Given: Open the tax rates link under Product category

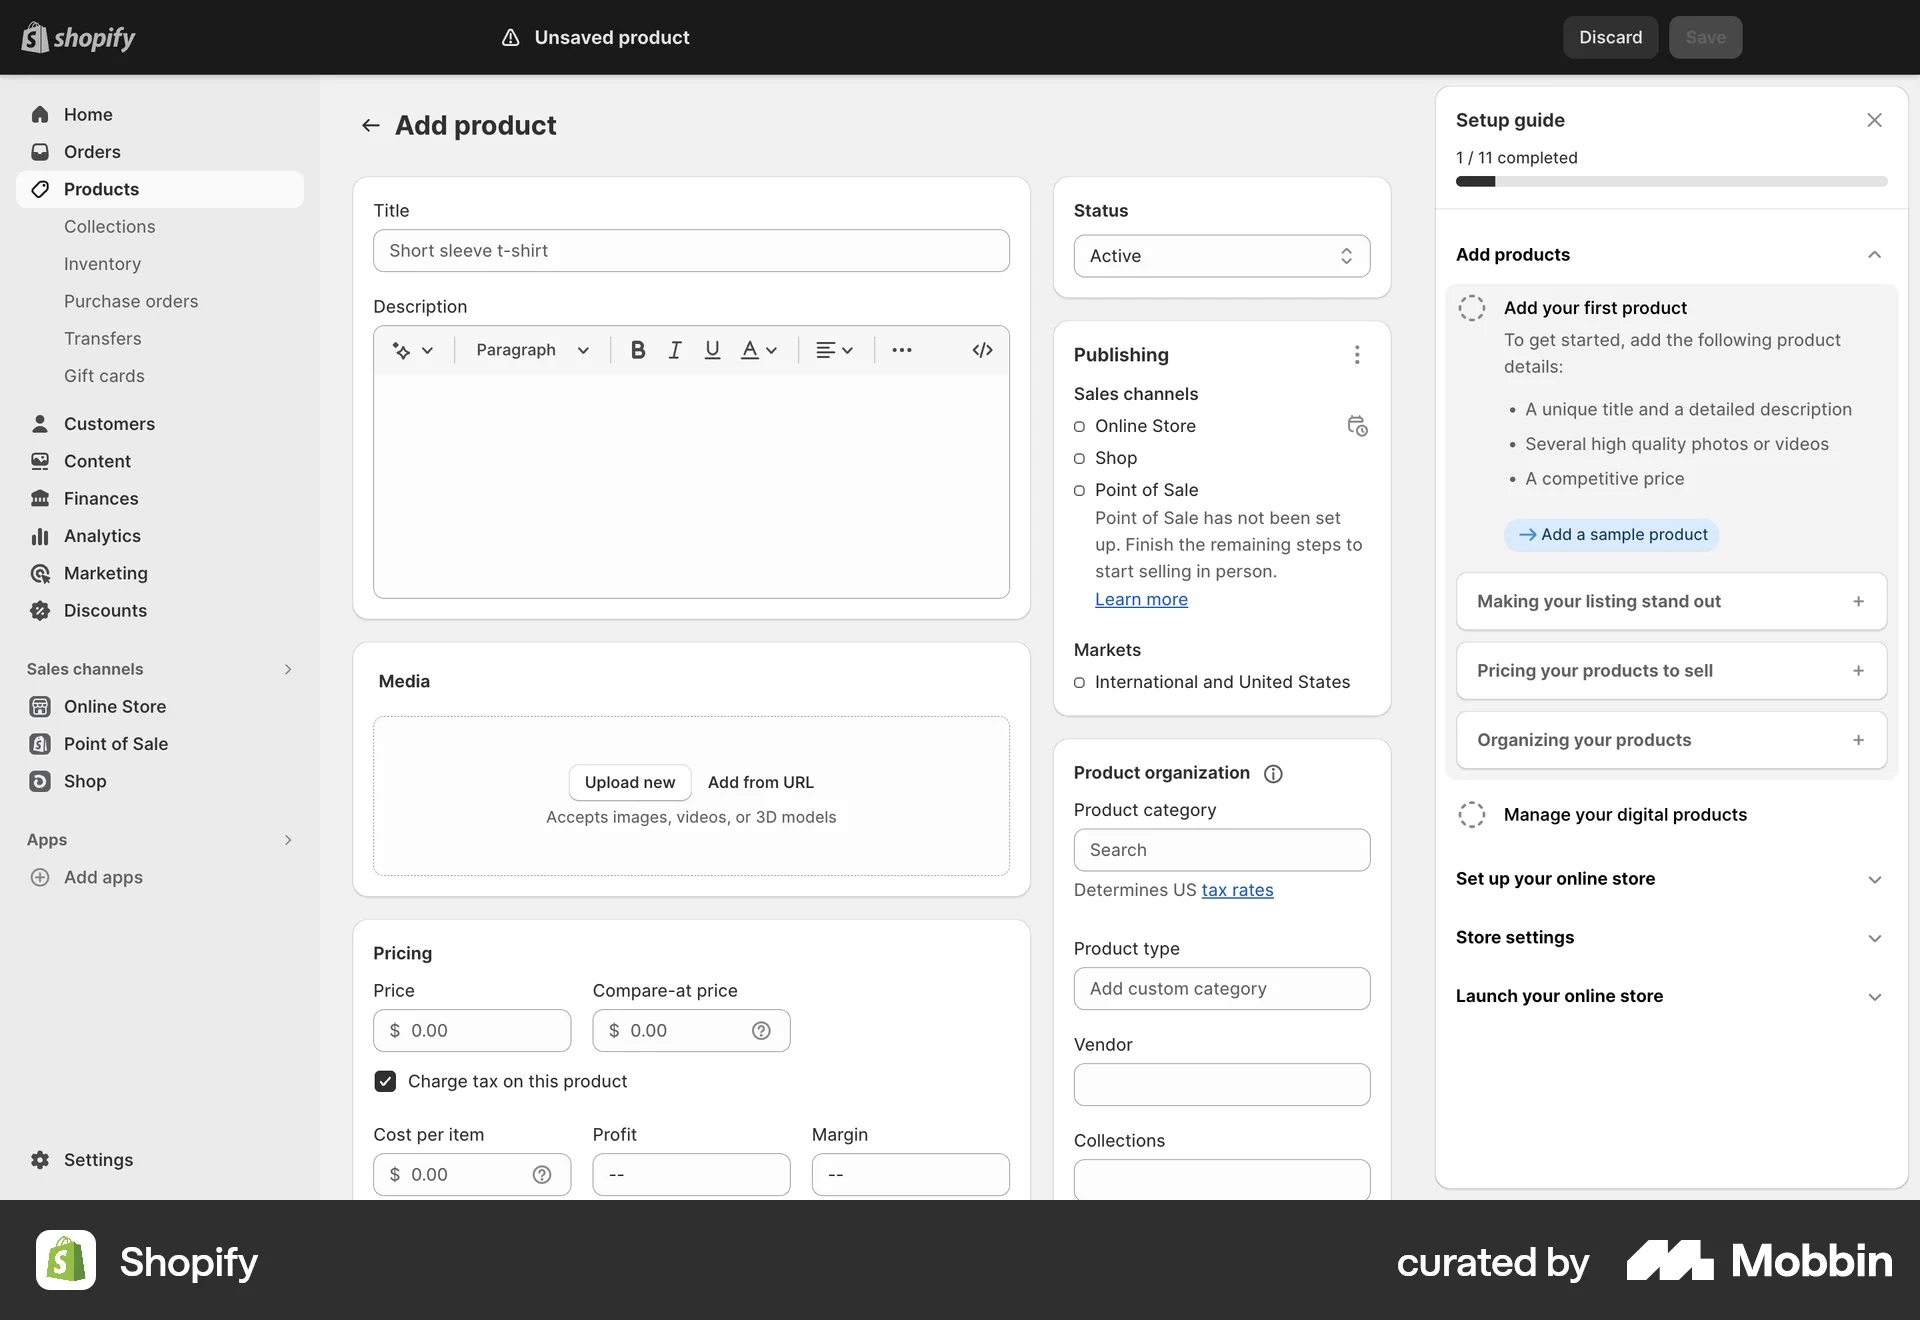Looking at the screenshot, I should [x=1237, y=890].
